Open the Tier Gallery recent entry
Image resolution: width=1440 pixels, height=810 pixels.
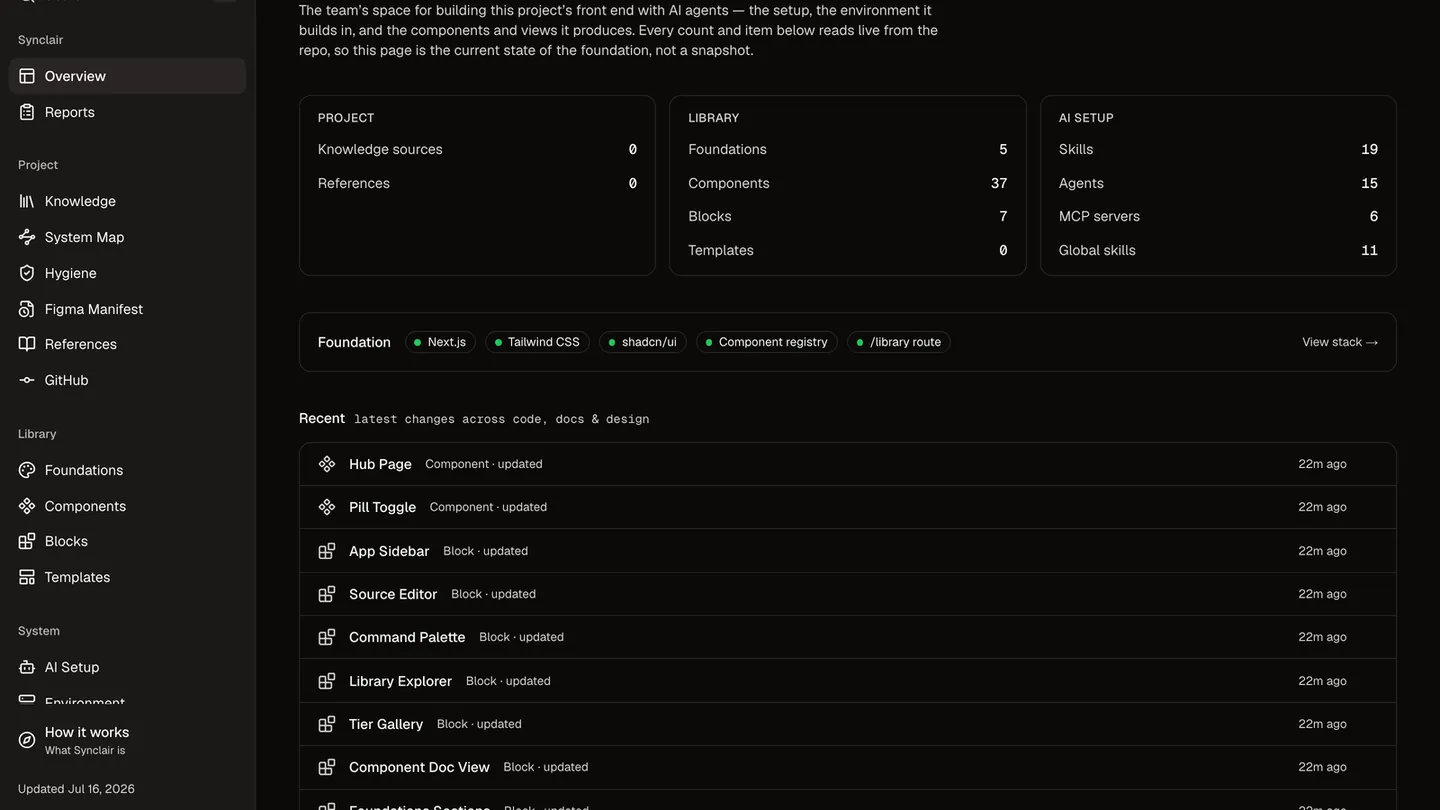(x=848, y=724)
